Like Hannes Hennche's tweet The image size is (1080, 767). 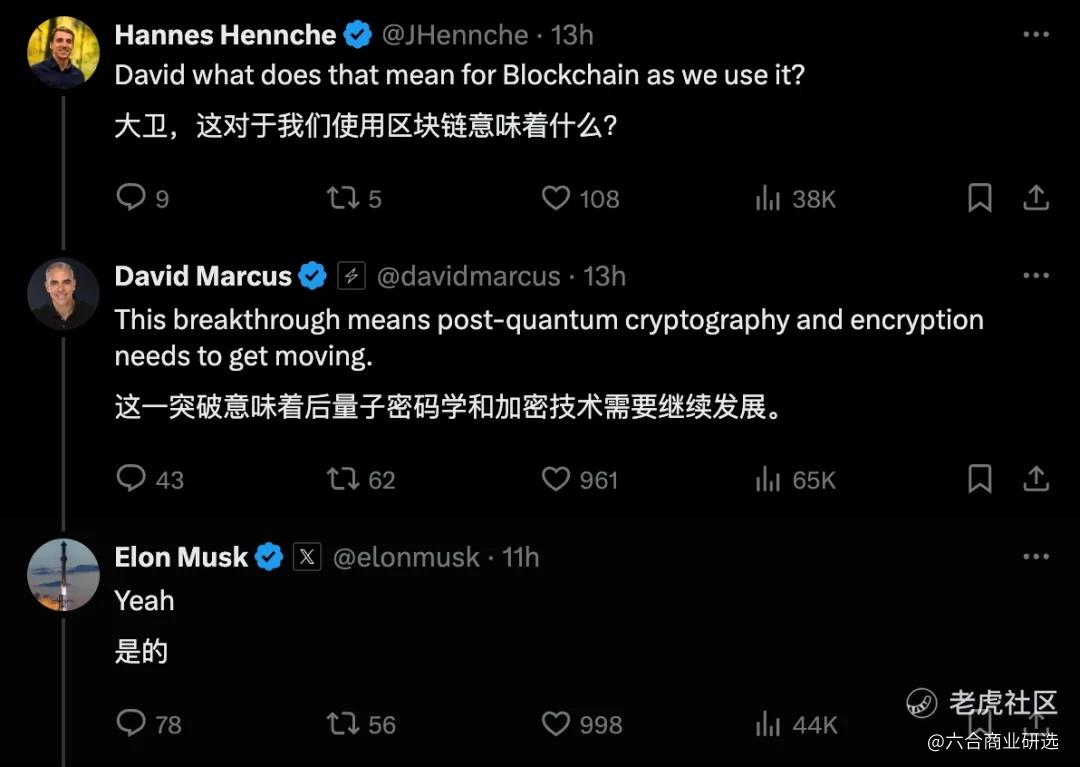tap(555, 198)
